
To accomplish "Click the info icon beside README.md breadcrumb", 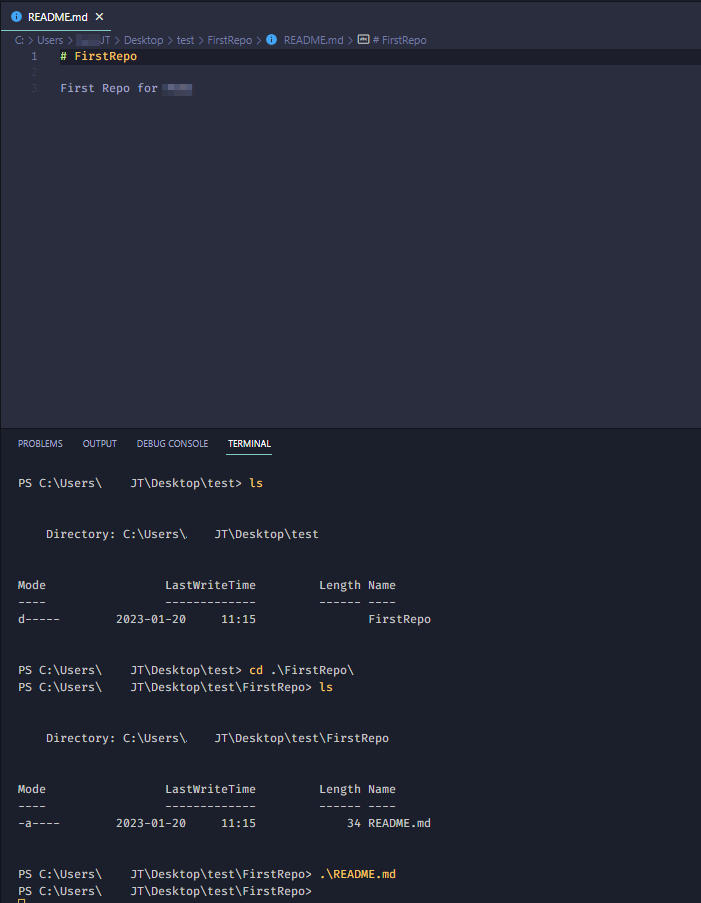I will 271,40.
